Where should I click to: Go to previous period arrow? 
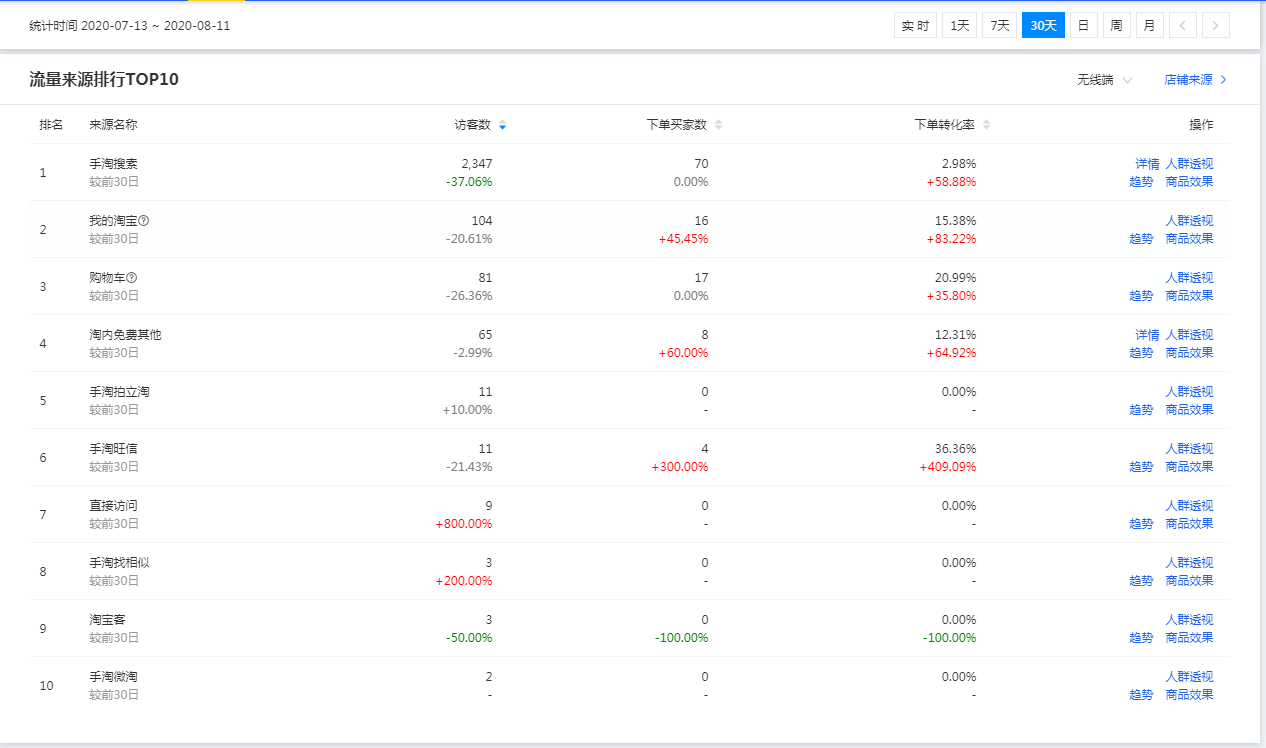pyautogui.click(x=1183, y=26)
